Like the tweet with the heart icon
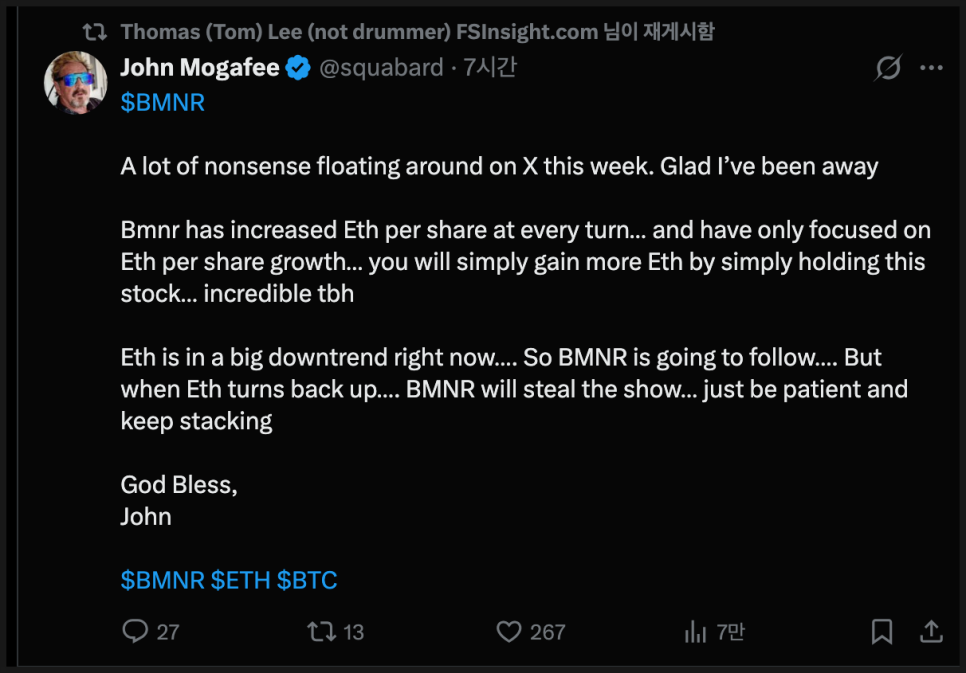This screenshot has width=966, height=673. (509, 631)
